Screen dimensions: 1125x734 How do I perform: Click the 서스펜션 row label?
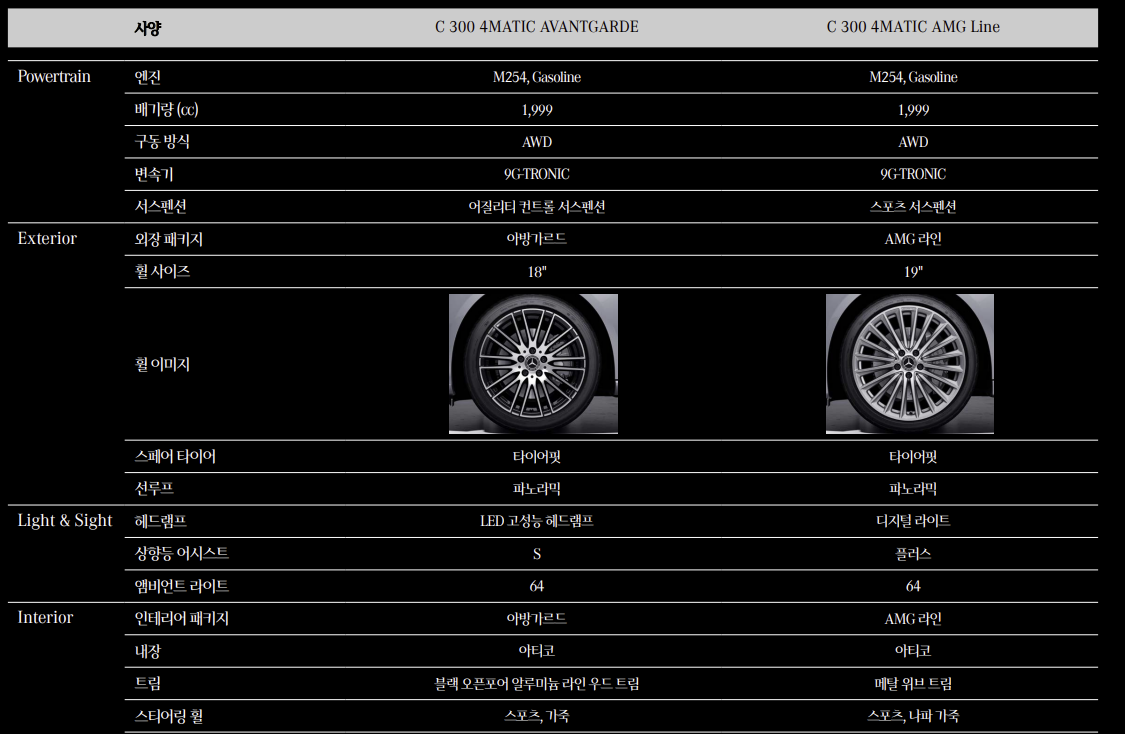(x=161, y=207)
